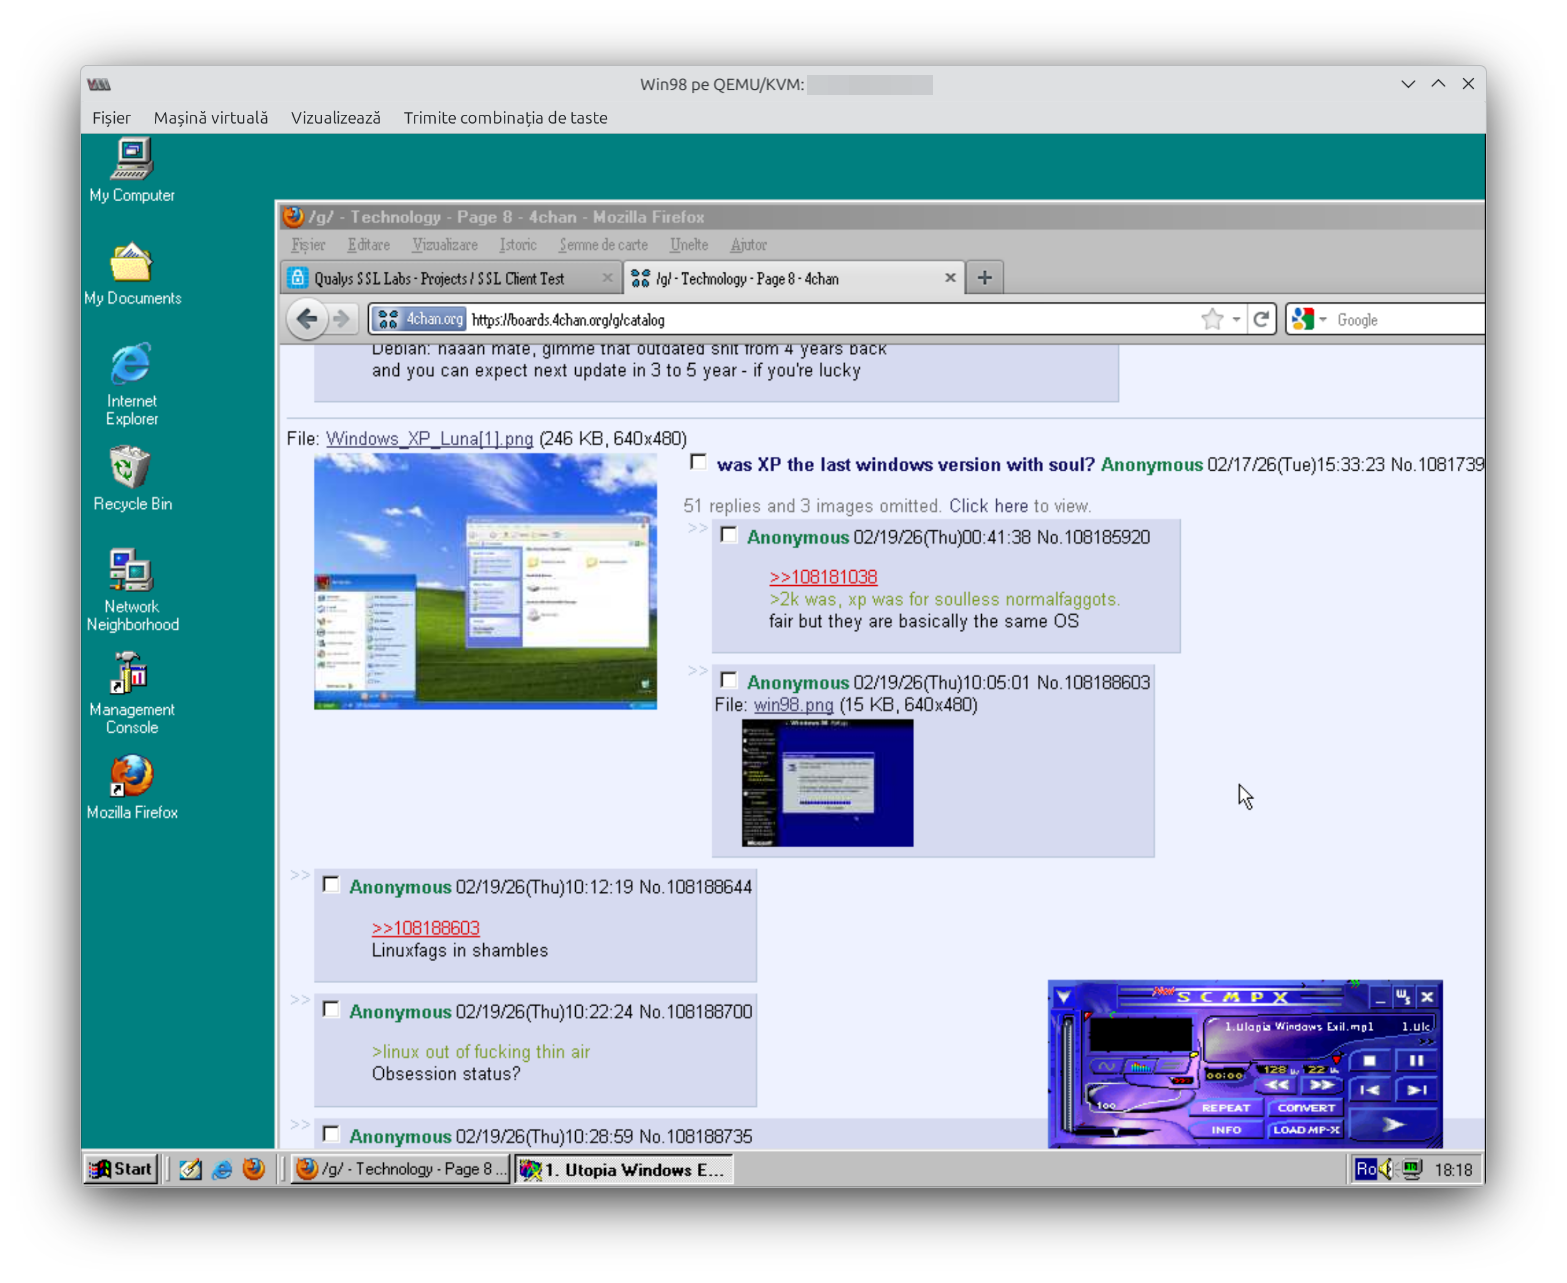1567x1283 pixels.
Task: Open Management Console desktop shortcut
Action: click(x=132, y=694)
